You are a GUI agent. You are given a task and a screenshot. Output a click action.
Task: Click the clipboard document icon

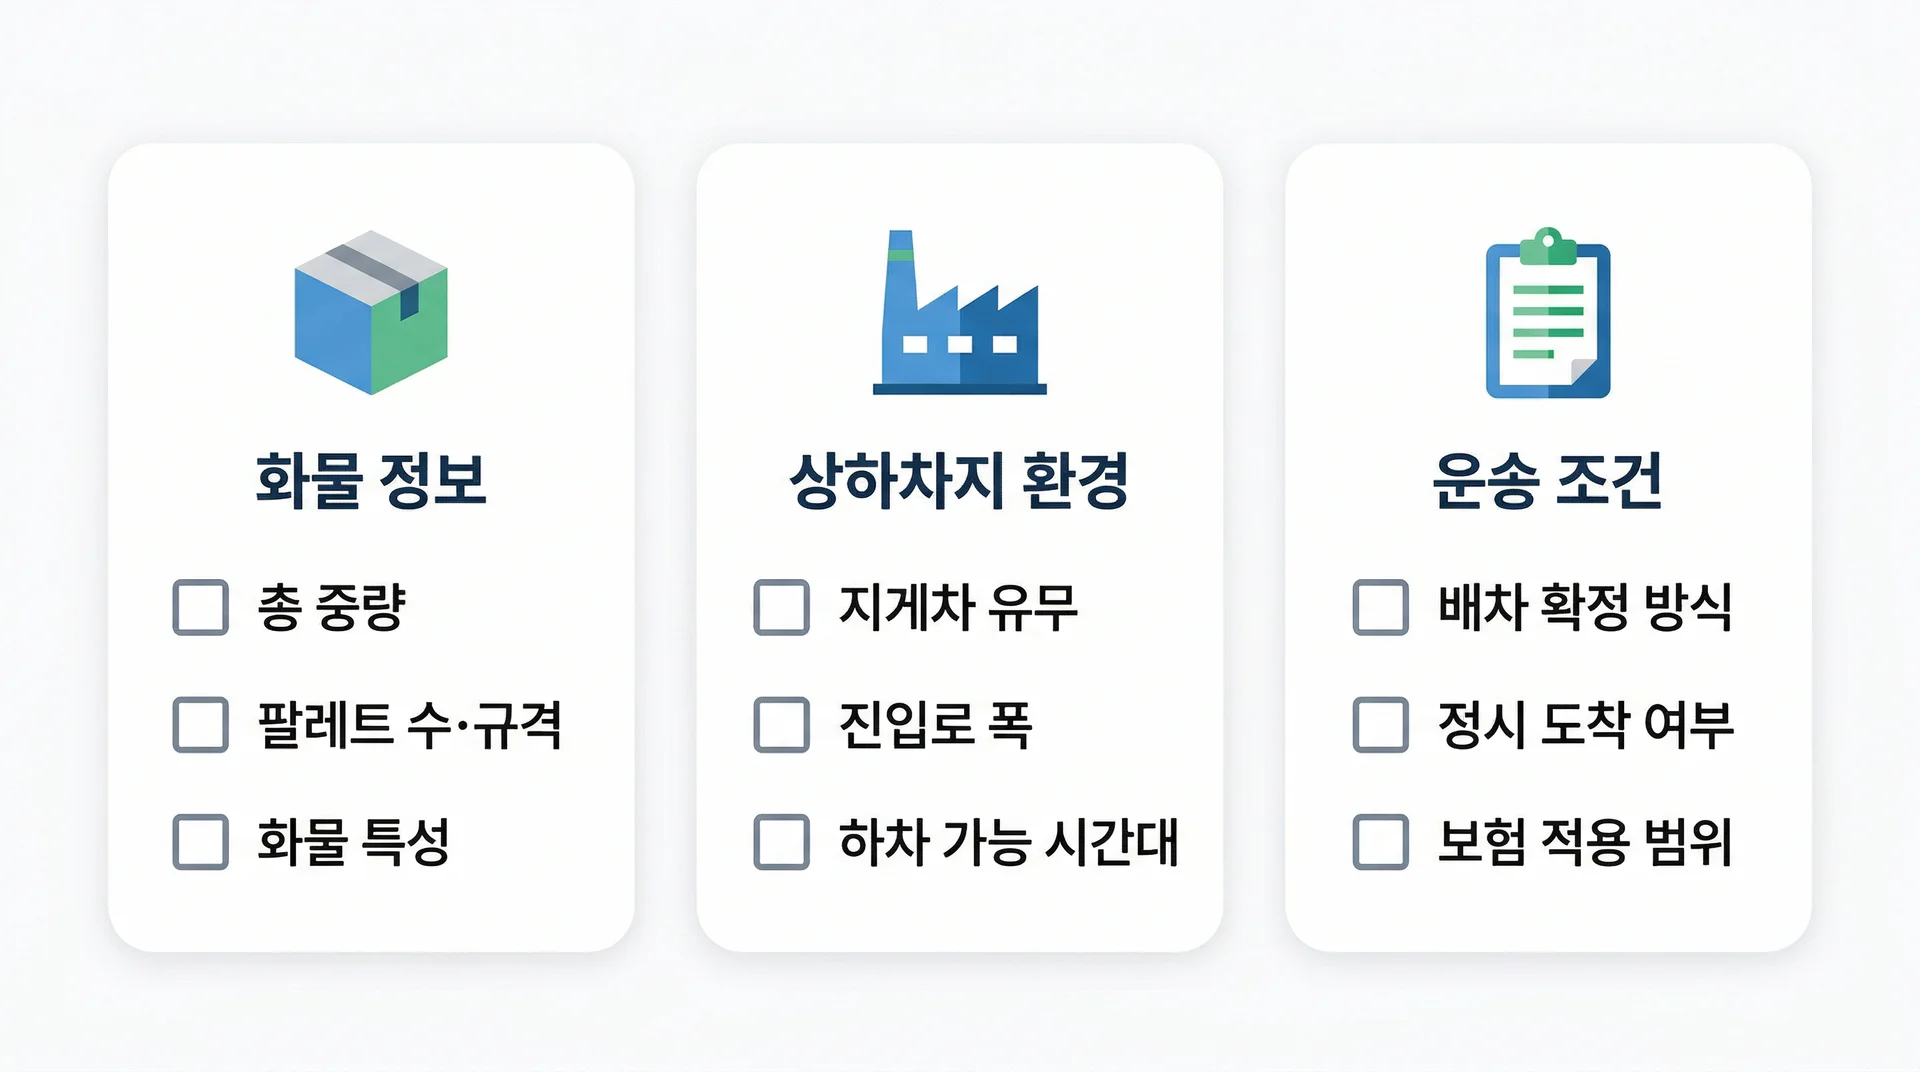point(1548,314)
